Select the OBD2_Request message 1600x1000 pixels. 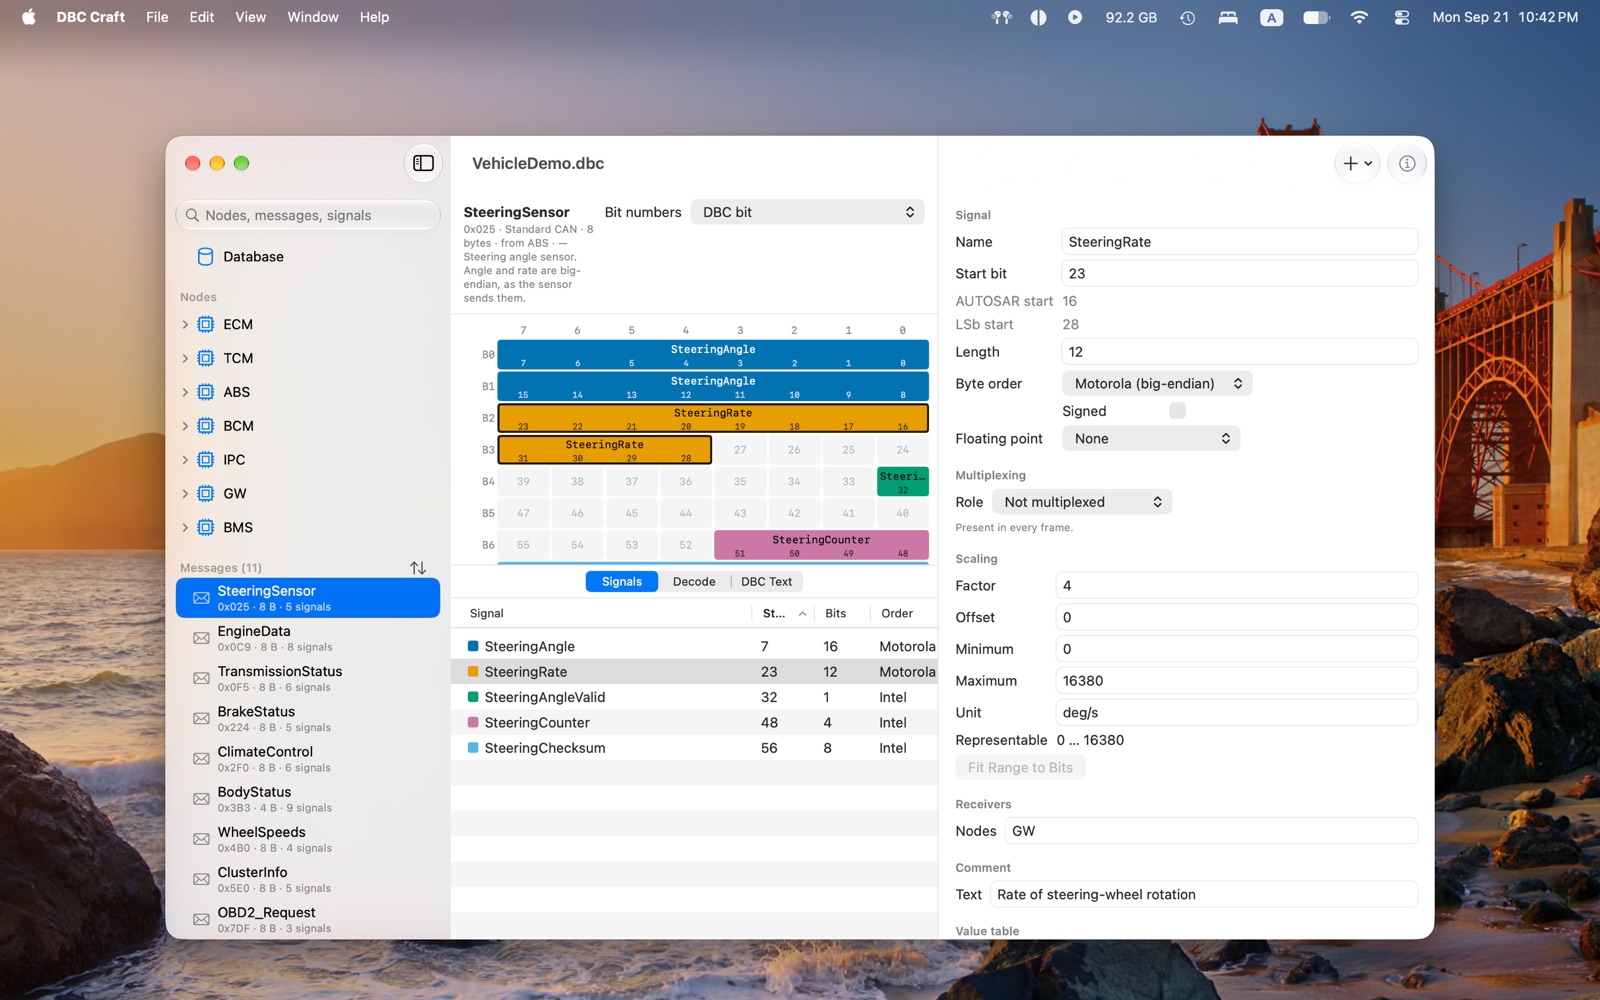click(308, 920)
